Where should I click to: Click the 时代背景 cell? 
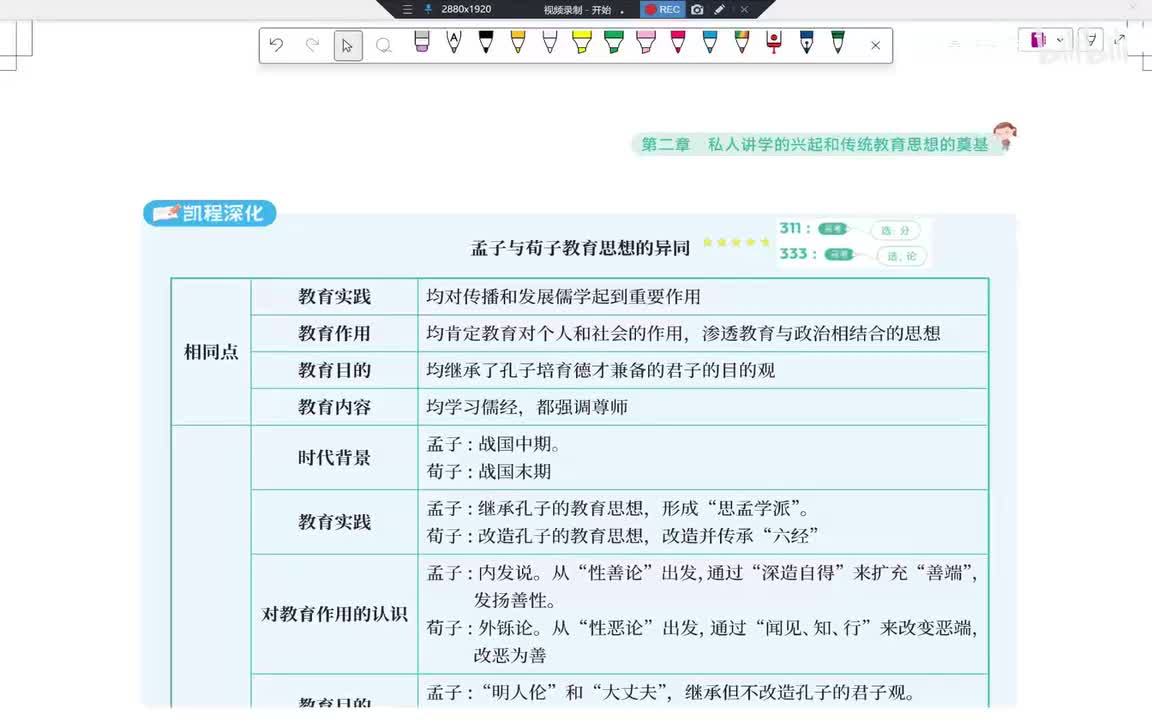click(334, 458)
